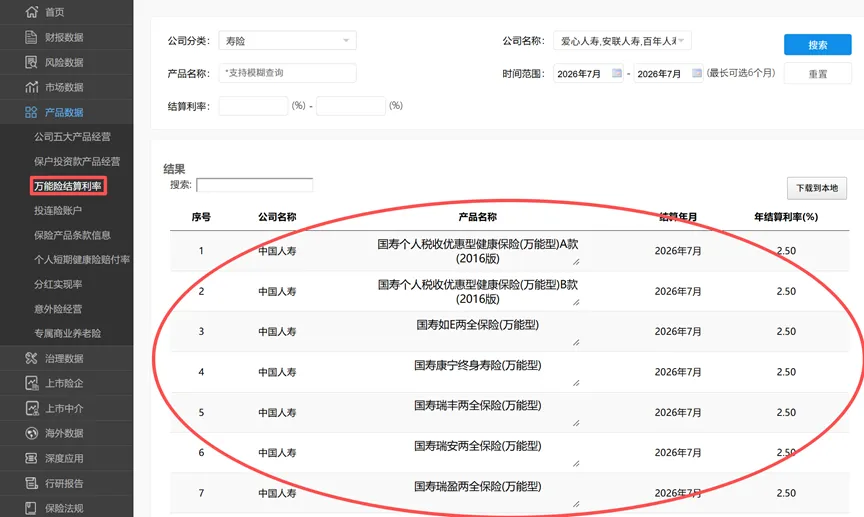Click the 重置 reset button

[x=818, y=74]
